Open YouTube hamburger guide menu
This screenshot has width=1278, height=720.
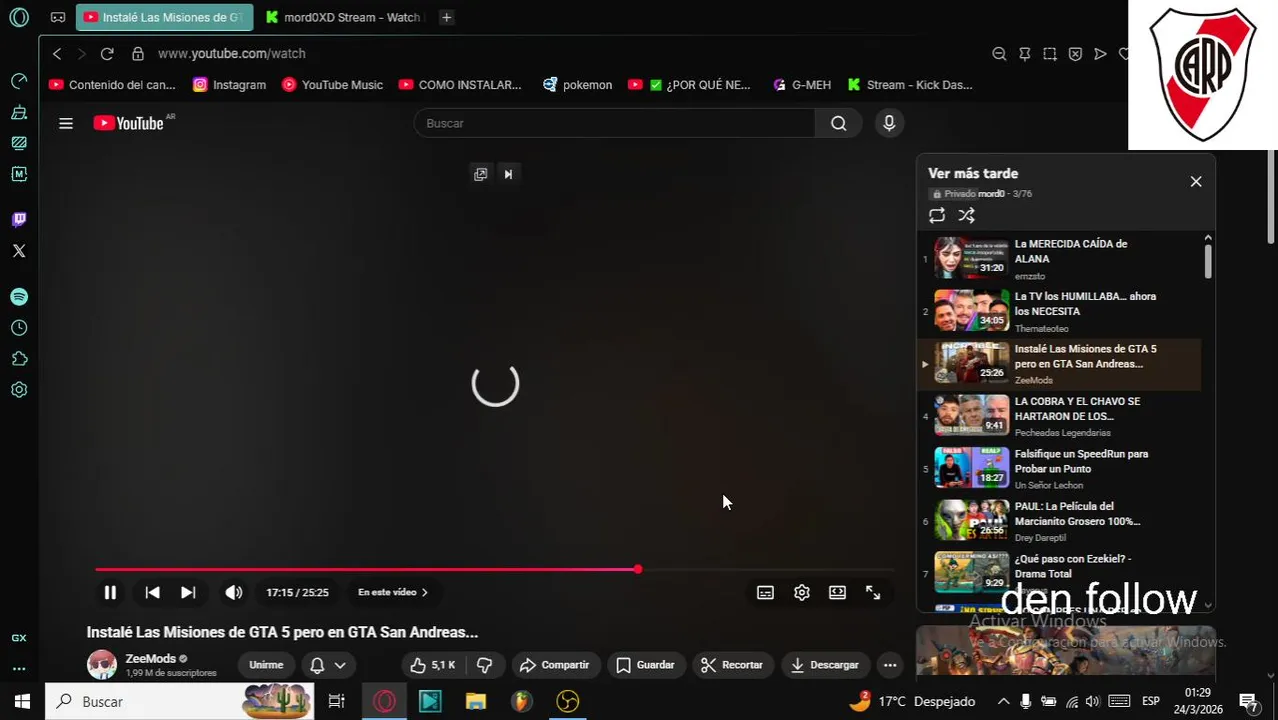[x=66, y=123]
